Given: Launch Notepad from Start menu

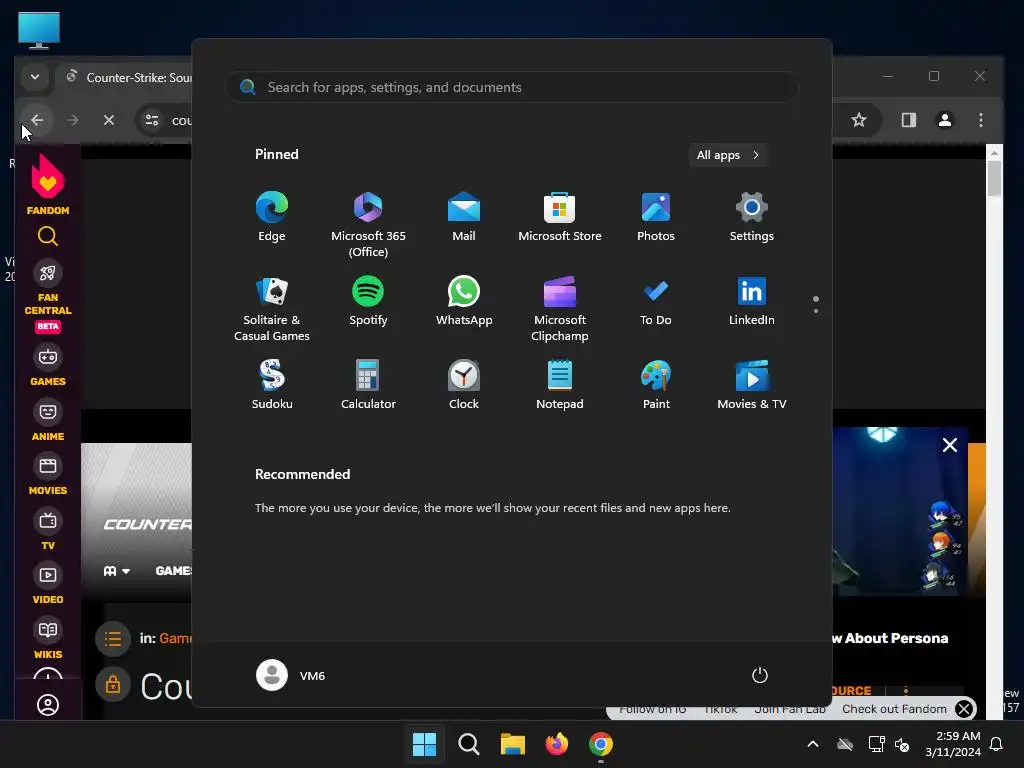Looking at the screenshot, I should click(560, 385).
